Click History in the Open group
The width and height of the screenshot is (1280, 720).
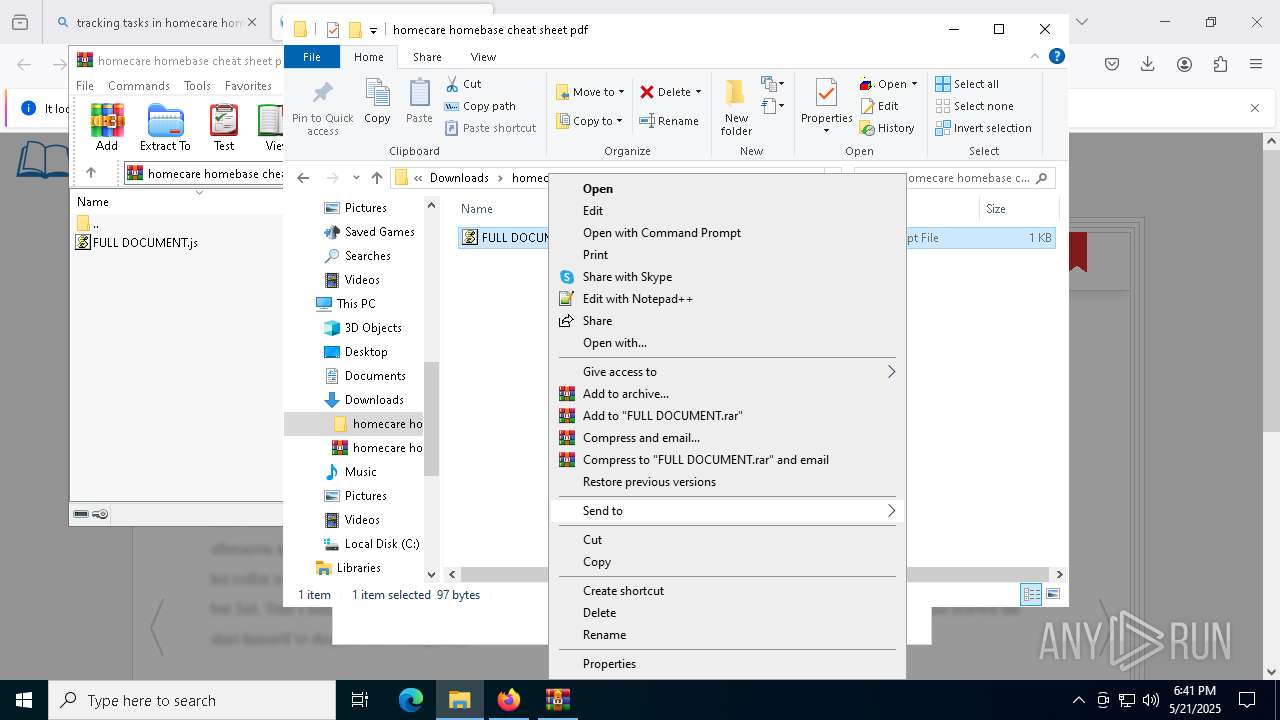click(x=887, y=128)
